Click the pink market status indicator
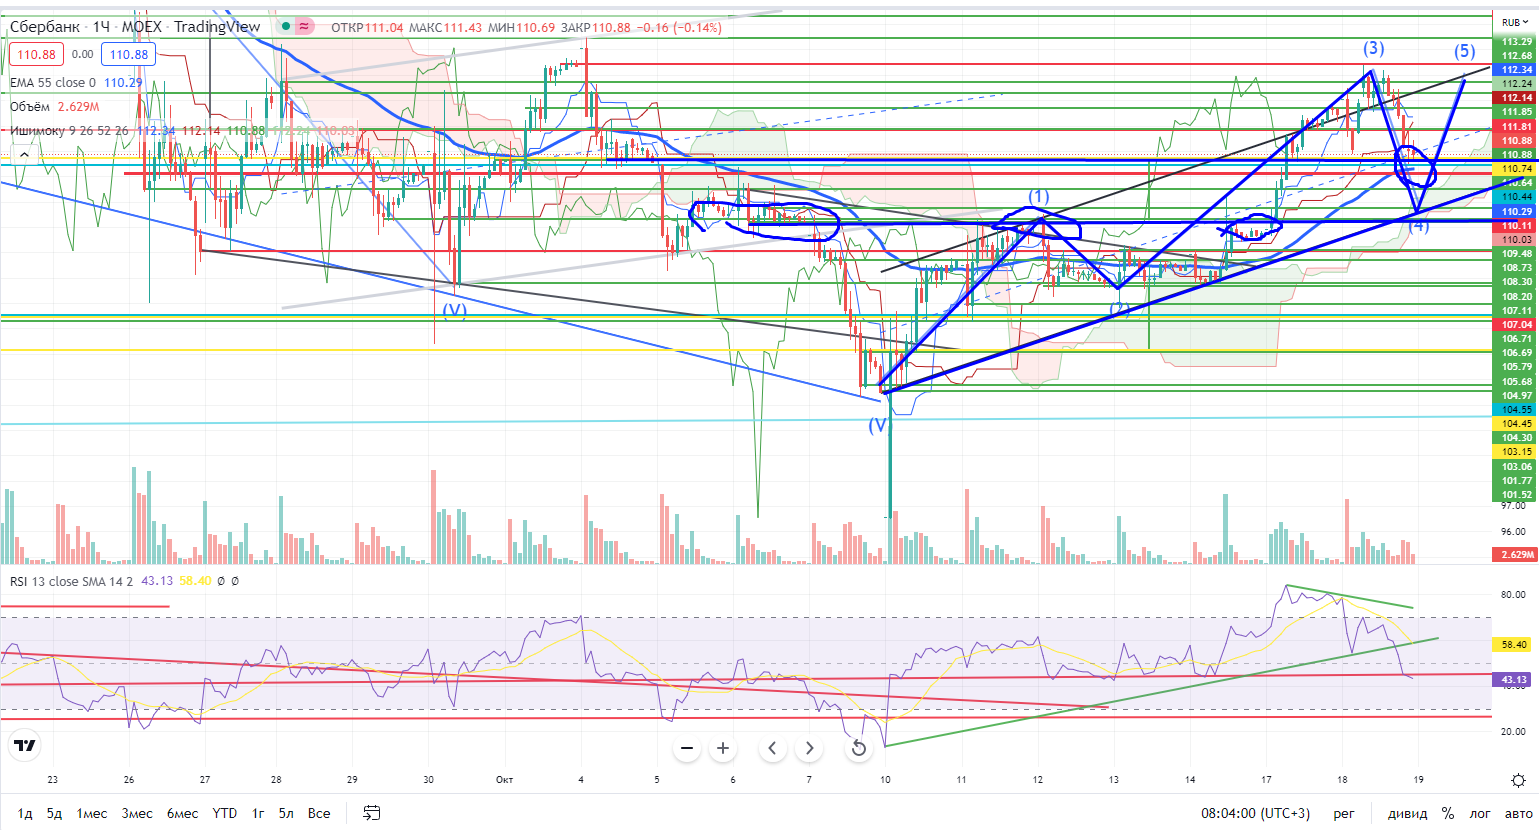Screen dimensions: 1539x830 (304, 27)
